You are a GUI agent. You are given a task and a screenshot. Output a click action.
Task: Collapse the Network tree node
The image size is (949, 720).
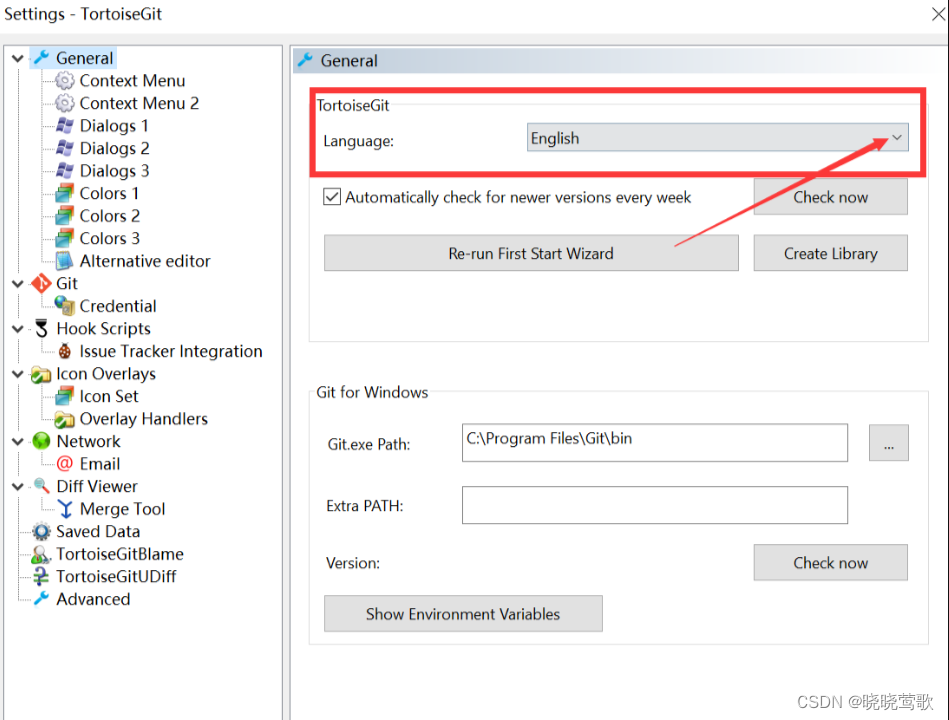tap(18, 442)
